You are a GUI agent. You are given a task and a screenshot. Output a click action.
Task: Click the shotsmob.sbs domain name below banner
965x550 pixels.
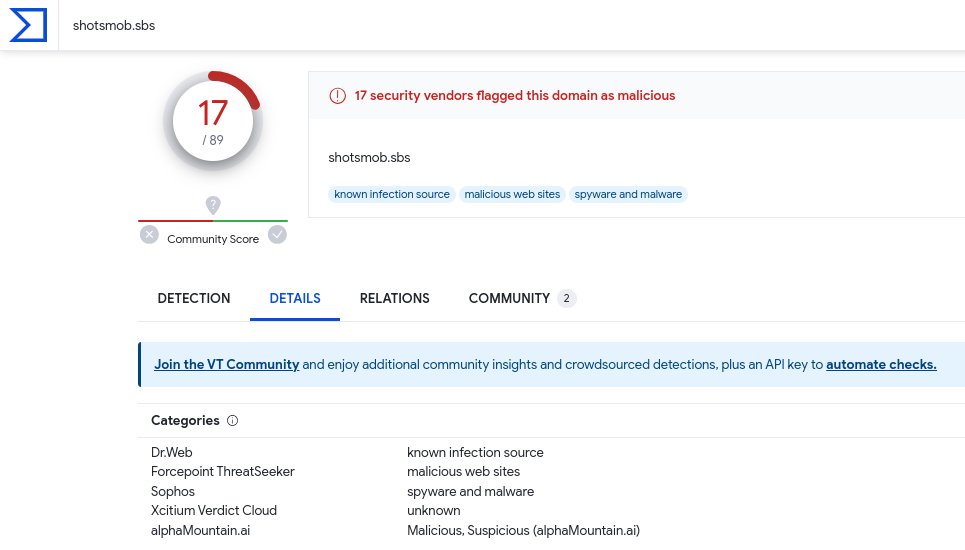pyautogui.click(x=369, y=157)
